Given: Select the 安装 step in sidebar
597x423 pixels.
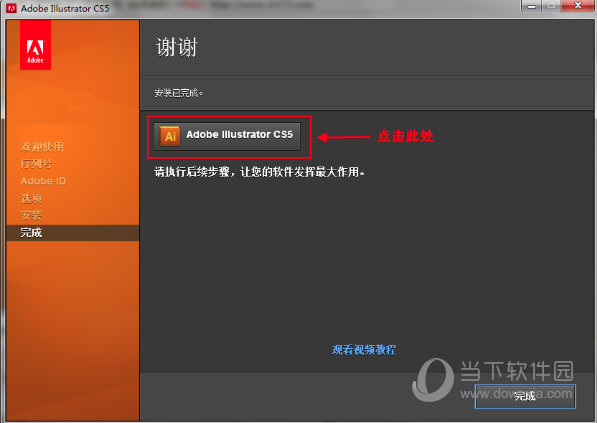Looking at the screenshot, I should (x=31, y=215).
